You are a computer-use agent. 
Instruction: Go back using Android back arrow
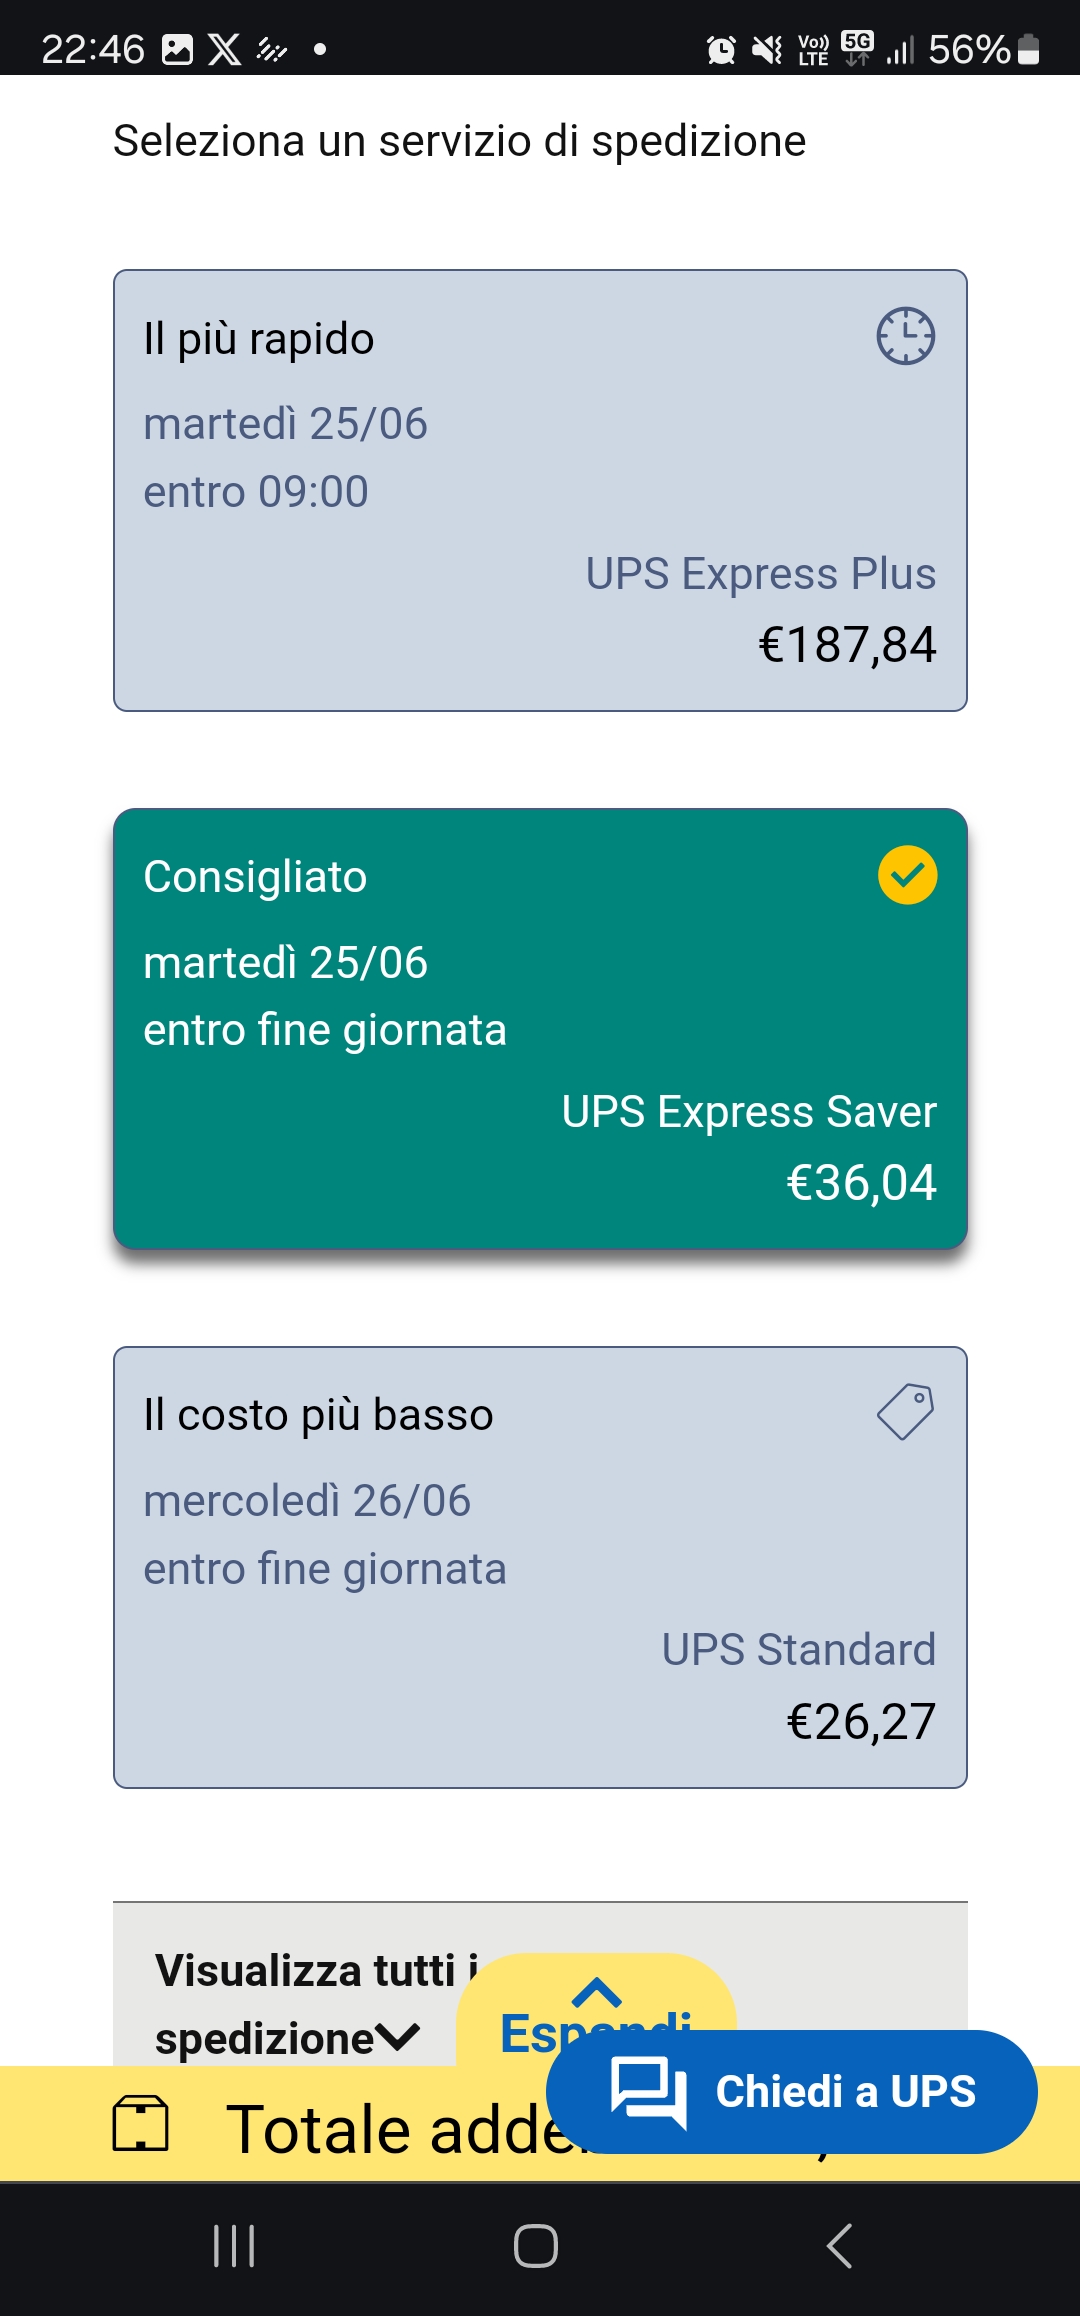[840, 2246]
